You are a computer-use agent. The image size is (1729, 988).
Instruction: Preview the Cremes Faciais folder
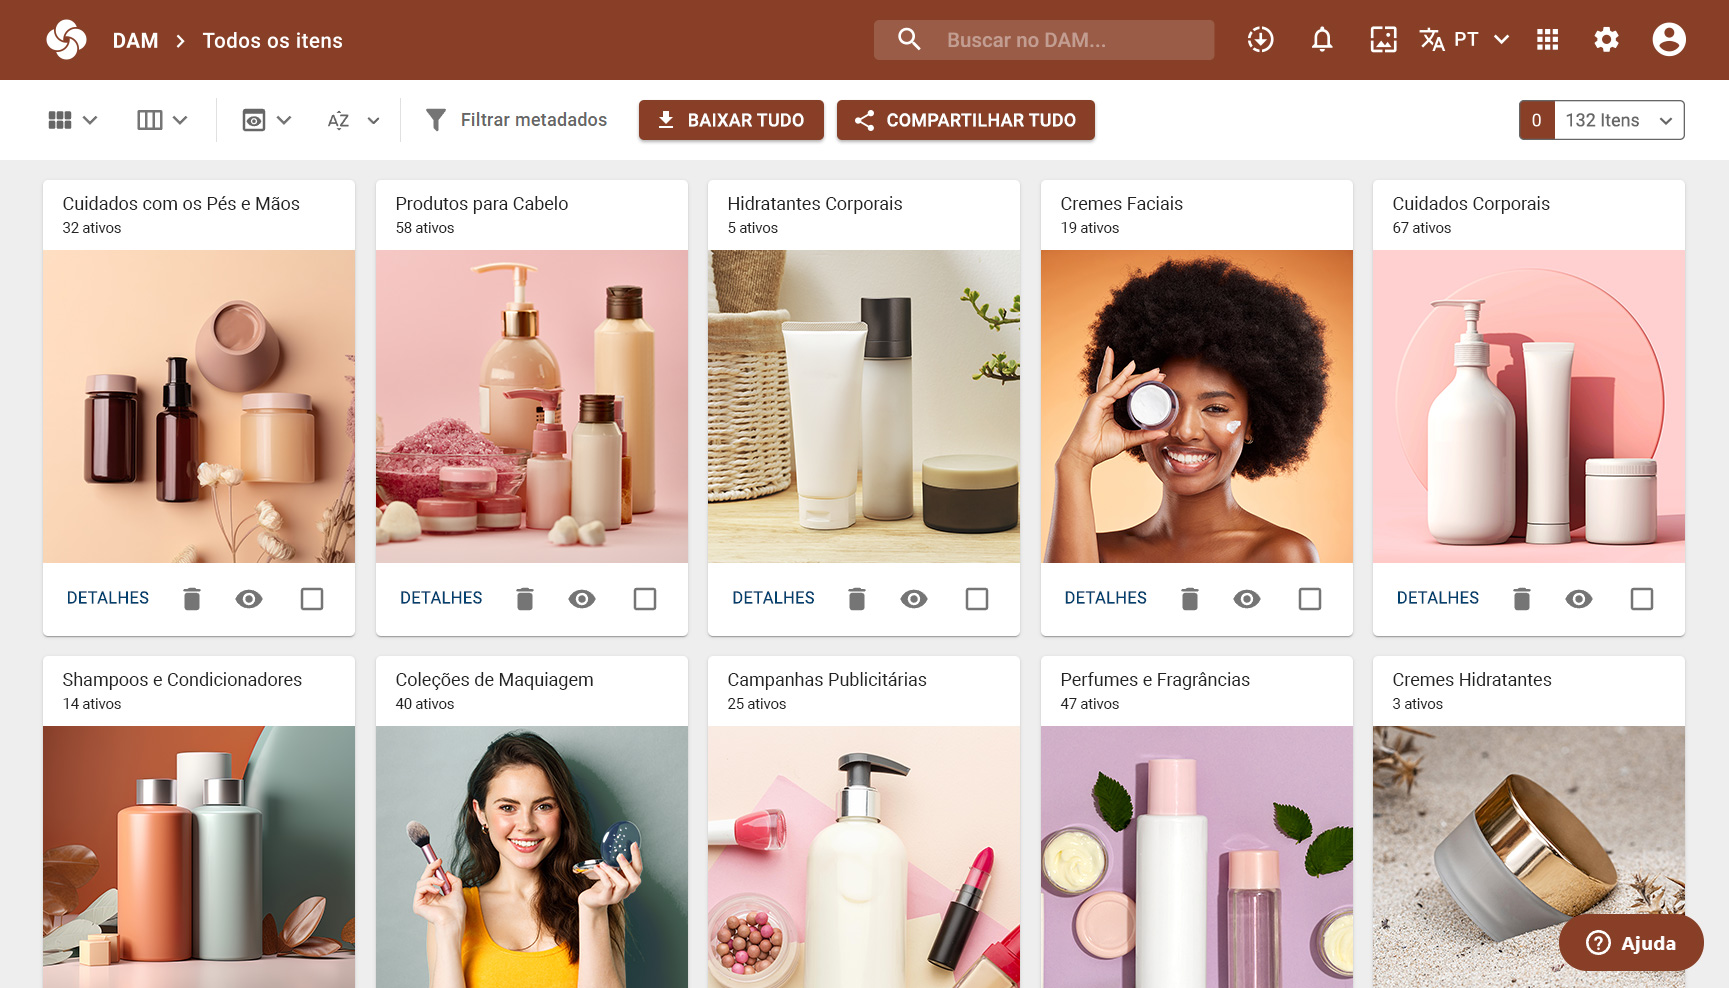tap(1247, 599)
